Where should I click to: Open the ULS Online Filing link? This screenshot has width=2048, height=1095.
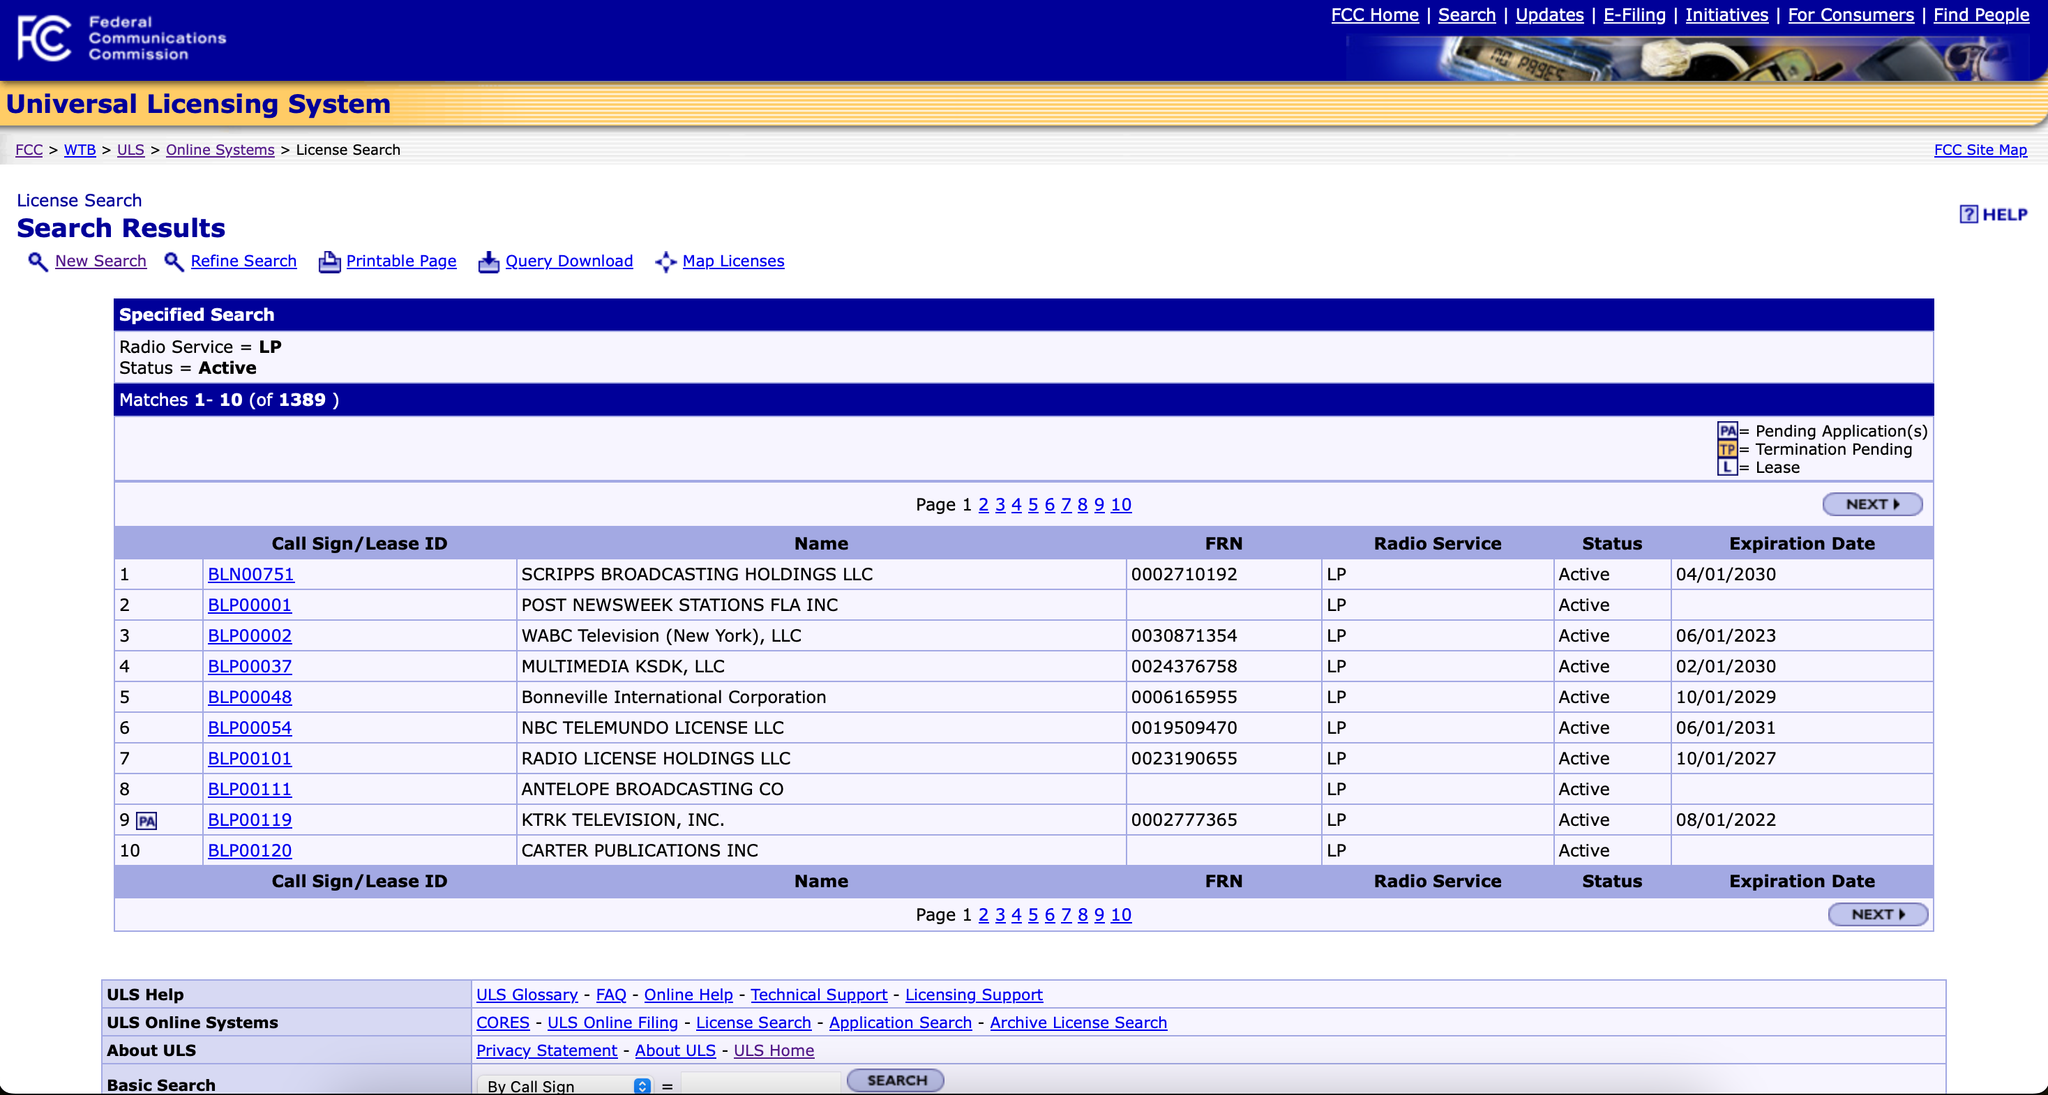[x=613, y=1023]
